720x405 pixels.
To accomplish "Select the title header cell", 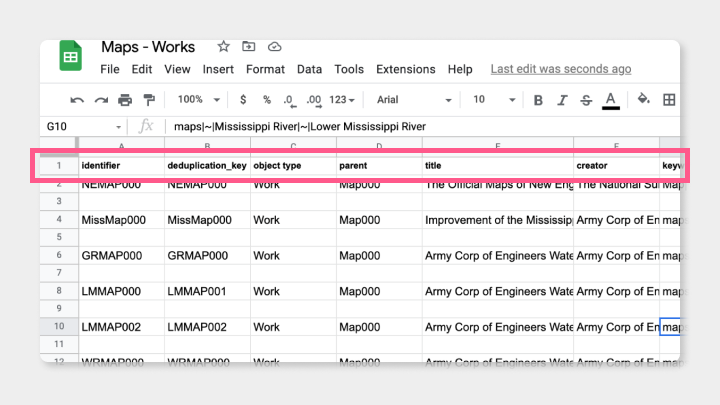I will point(498,166).
